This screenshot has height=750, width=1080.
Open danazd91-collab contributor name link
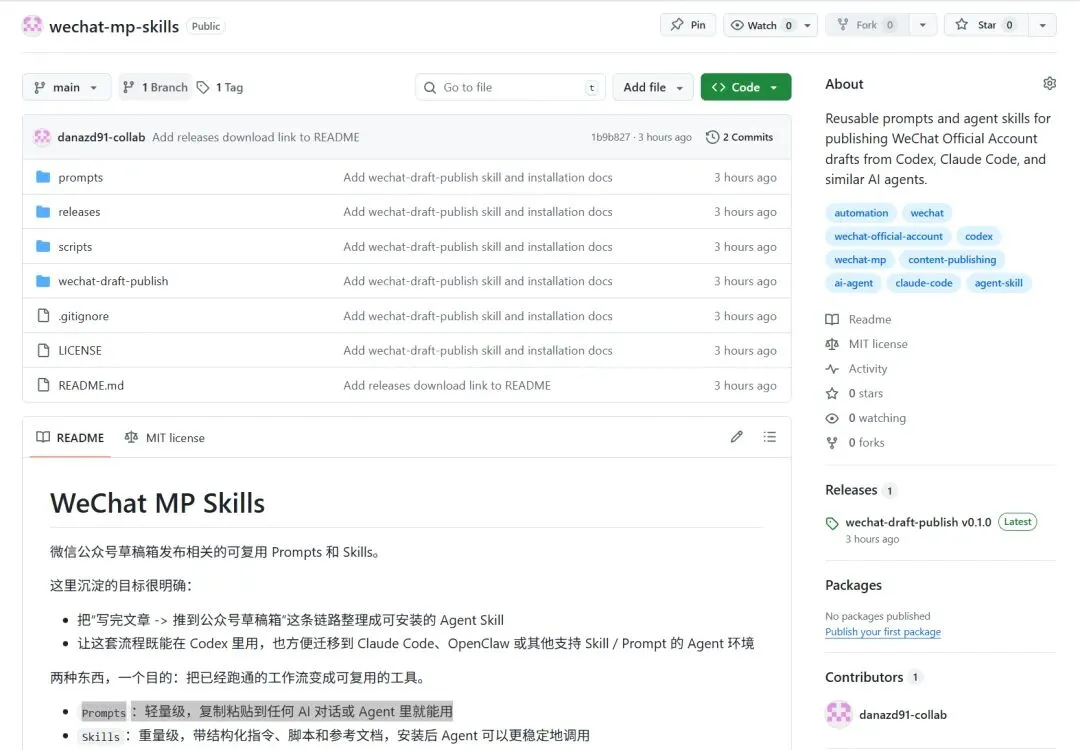(x=902, y=715)
